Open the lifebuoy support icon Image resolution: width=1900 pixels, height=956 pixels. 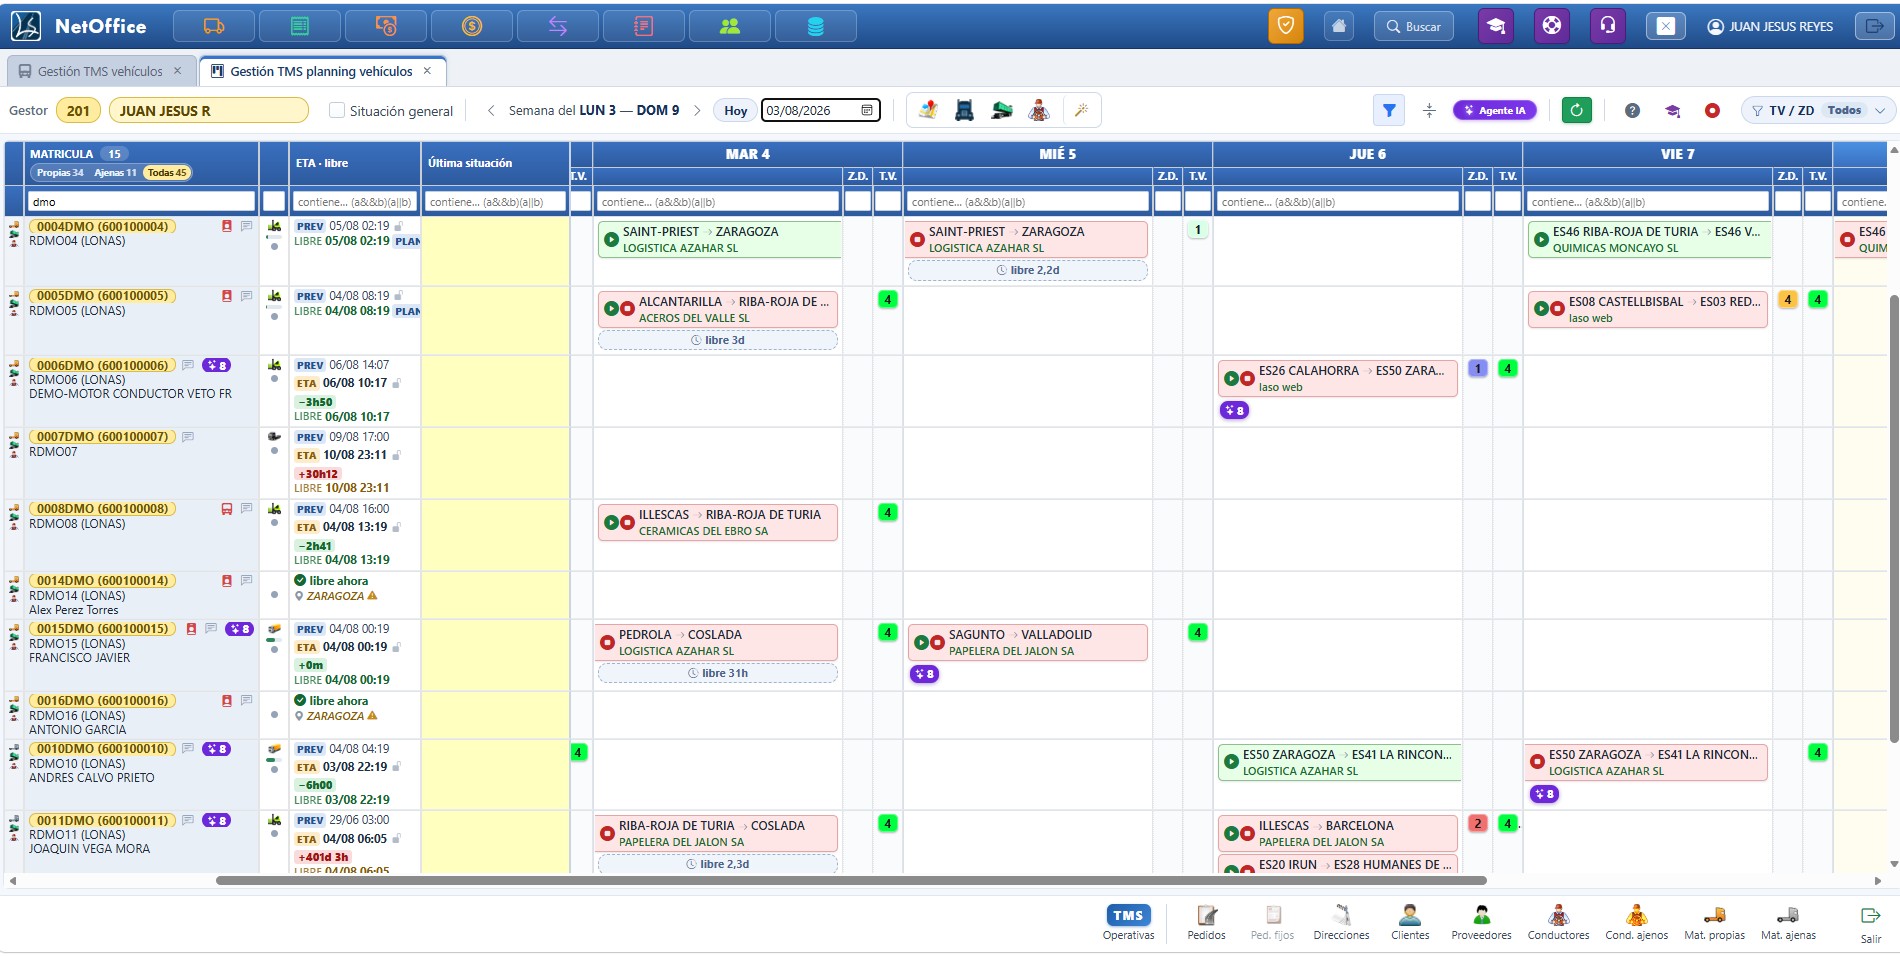[1552, 26]
